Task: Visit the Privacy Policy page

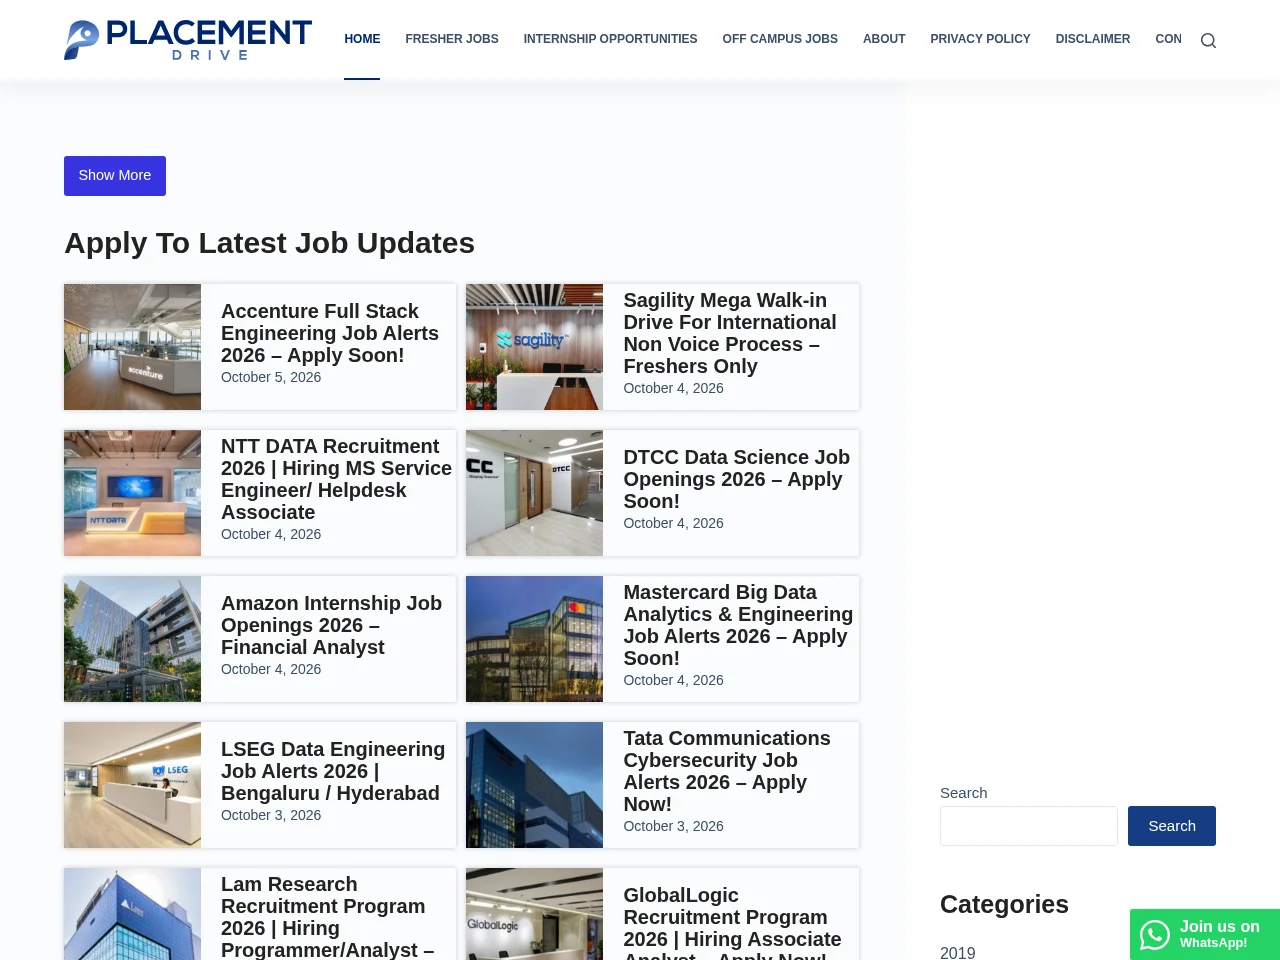Action: pos(980,39)
